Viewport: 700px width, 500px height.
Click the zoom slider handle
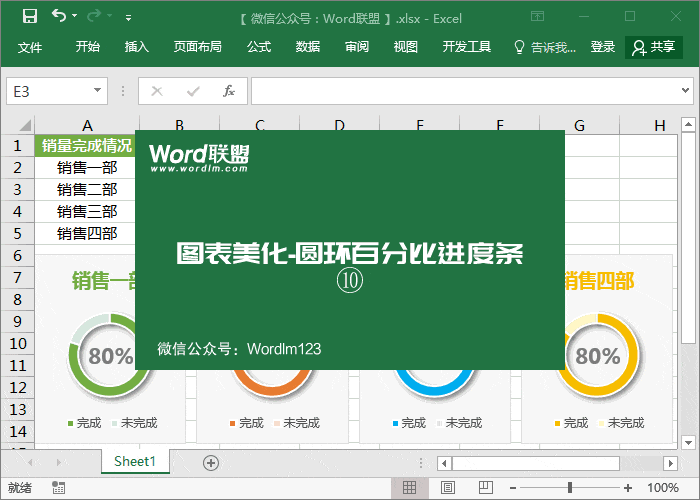pos(570,488)
